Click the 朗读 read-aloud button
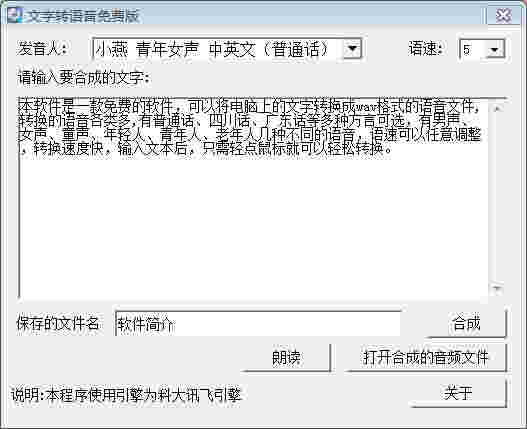The width and height of the screenshot is (527, 429). coord(286,358)
